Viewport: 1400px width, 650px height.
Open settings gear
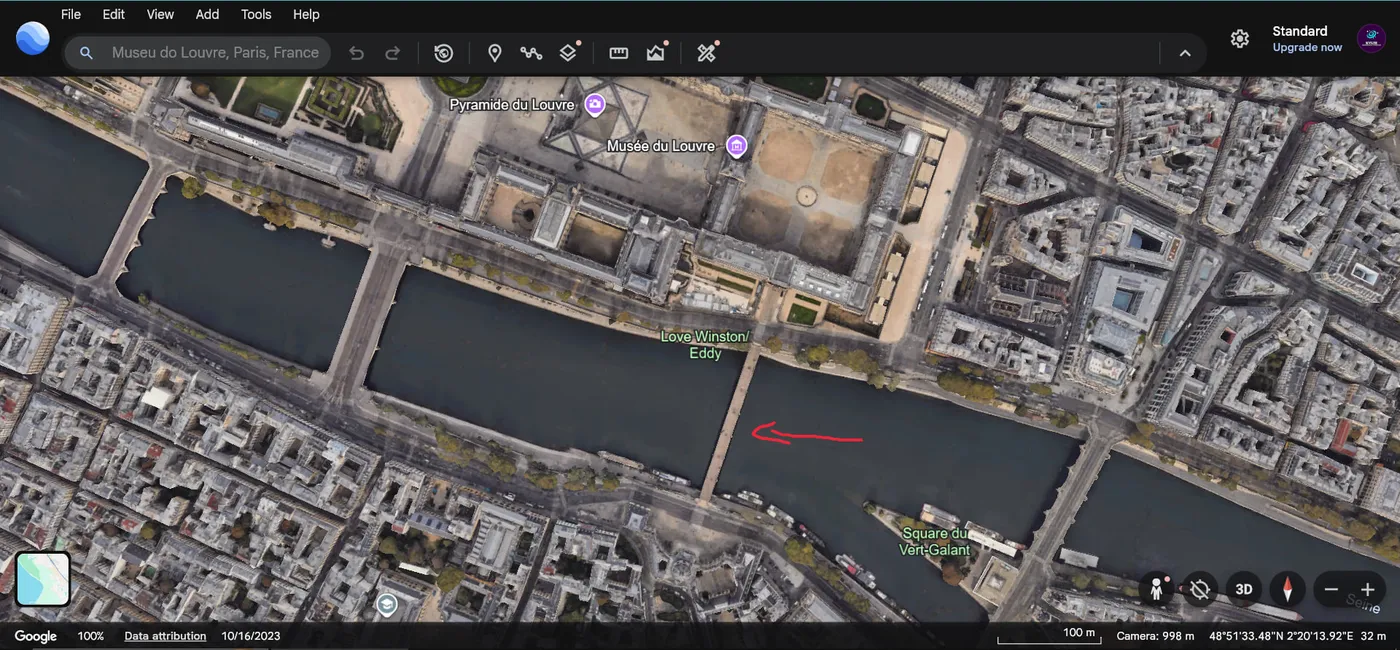coord(1240,38)
